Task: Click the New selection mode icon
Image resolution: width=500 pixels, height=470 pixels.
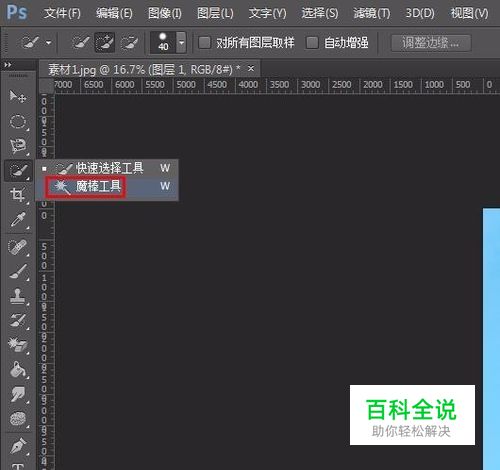Action: [x=80, y=42]
